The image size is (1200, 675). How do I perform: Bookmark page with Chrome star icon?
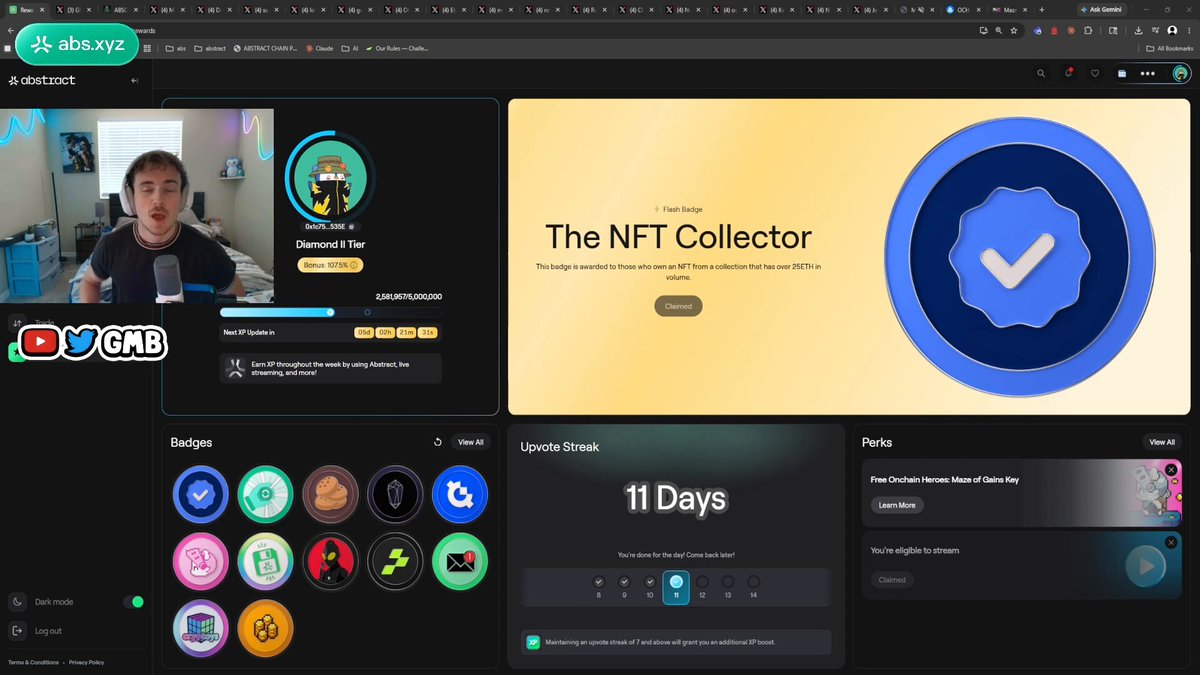pos(1014,31)
